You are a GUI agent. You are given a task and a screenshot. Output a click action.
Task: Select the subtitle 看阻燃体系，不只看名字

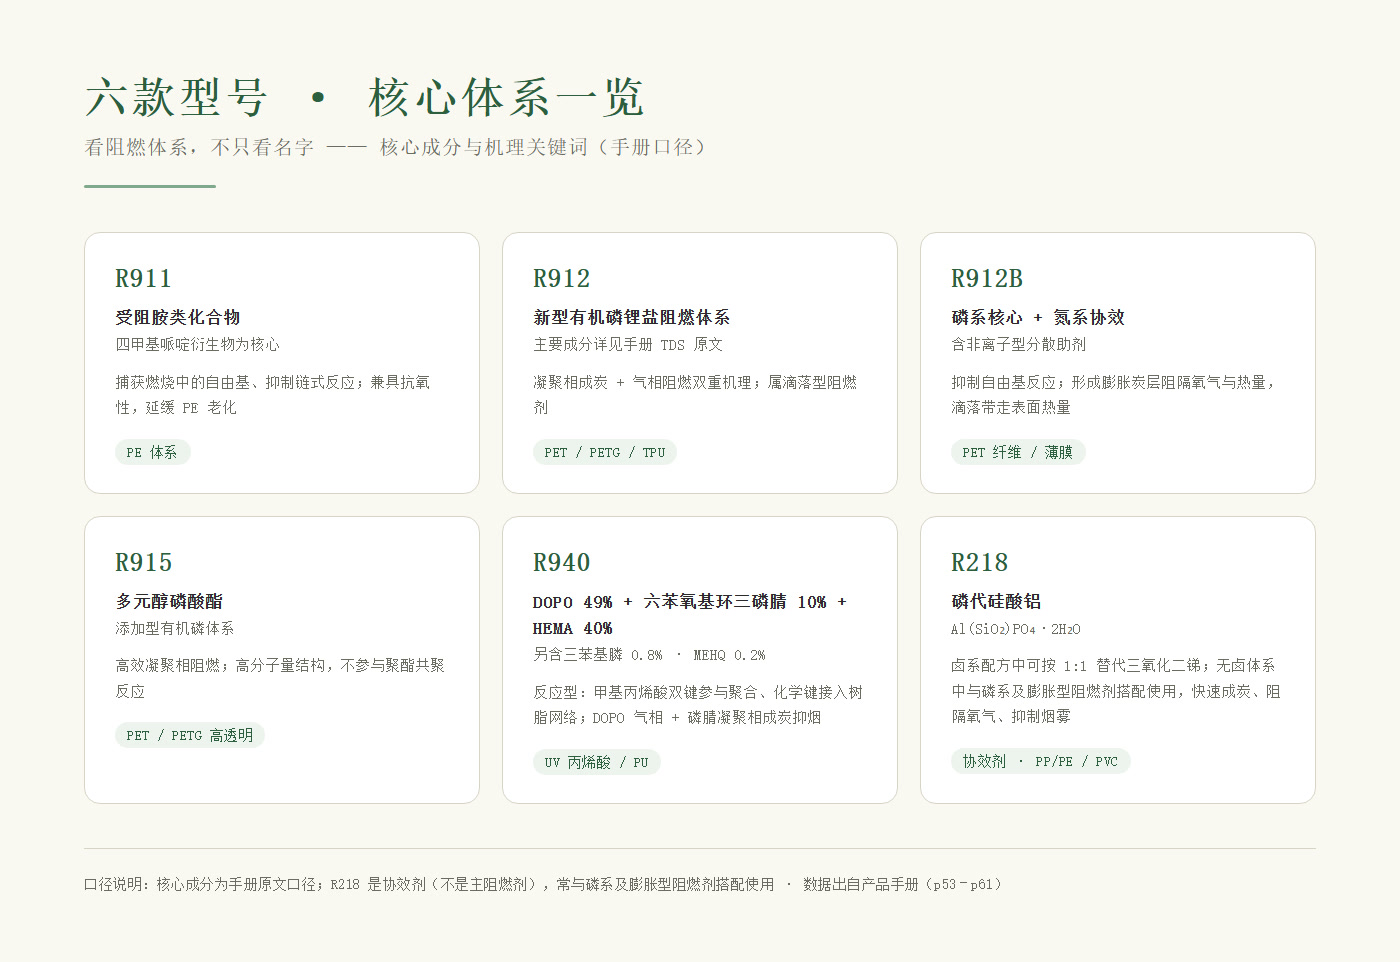point(199,147)
